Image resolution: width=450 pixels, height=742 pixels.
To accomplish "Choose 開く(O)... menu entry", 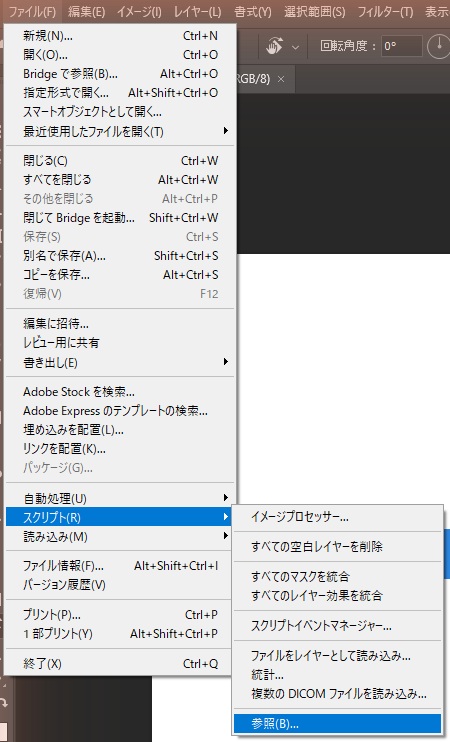I will (x=120, y=55).
